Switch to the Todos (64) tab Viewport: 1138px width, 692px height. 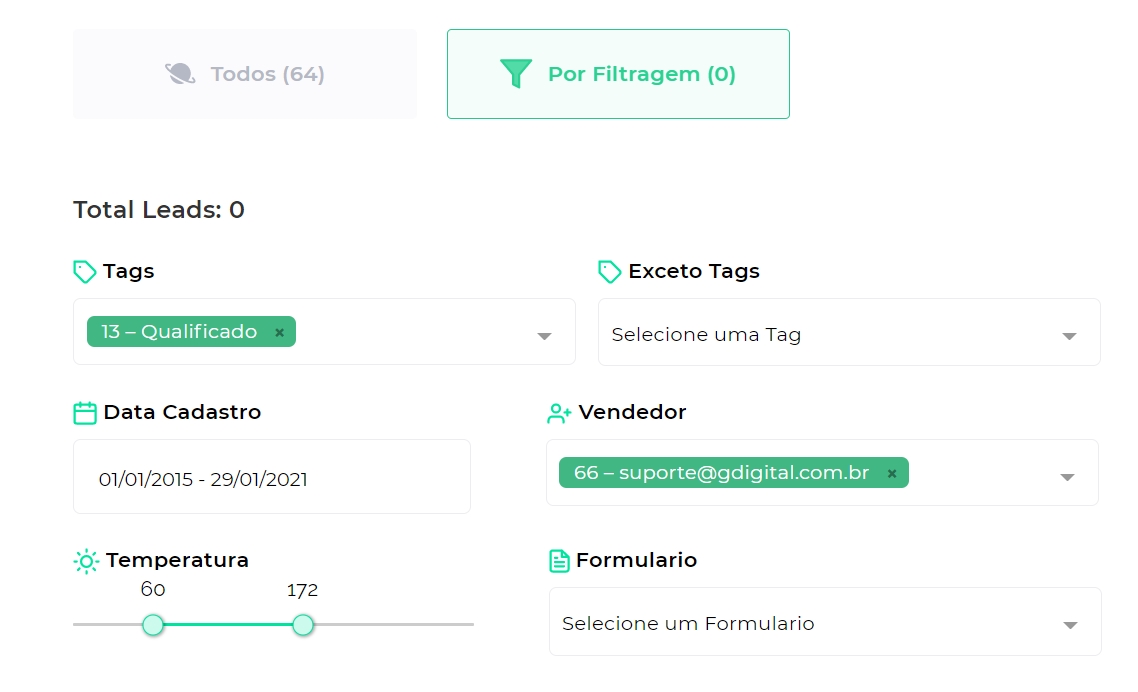(x=245, y=74)
